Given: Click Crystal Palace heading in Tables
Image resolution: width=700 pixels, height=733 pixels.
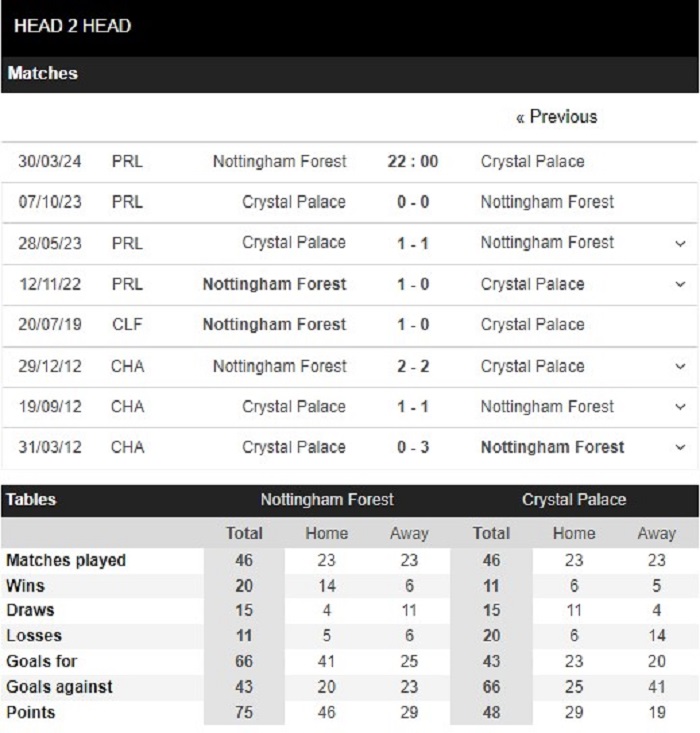Looking at the screenshot, I should coord(574,500).
